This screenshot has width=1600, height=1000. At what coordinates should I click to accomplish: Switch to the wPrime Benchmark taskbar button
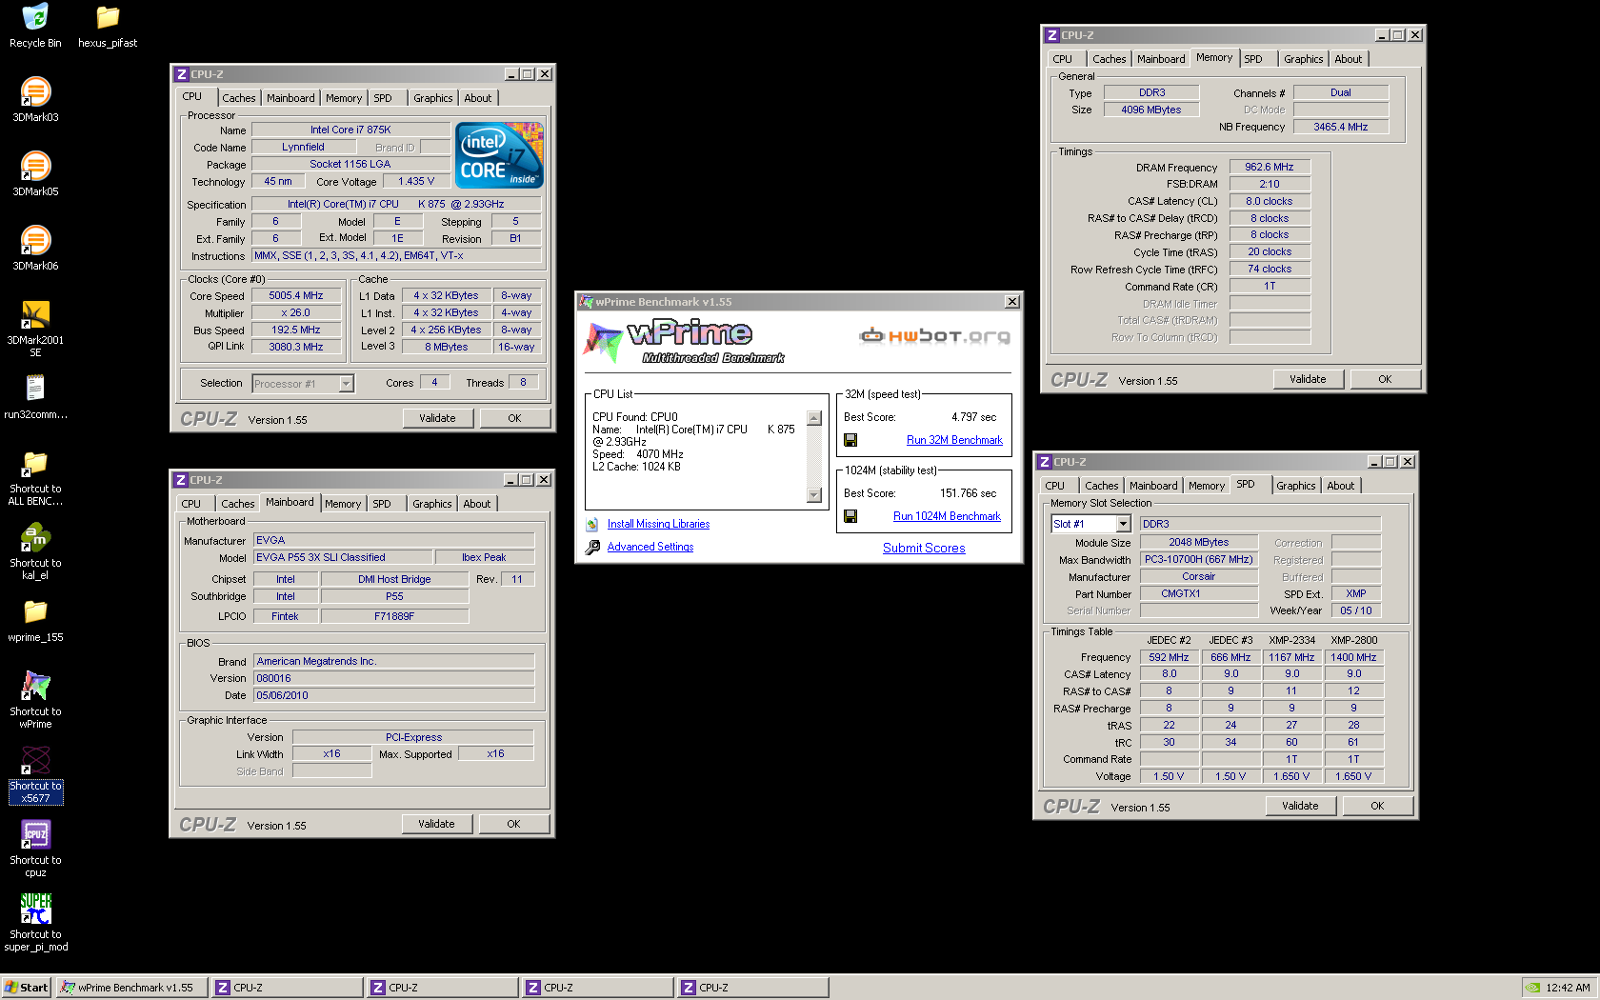(x=132, y=988)
